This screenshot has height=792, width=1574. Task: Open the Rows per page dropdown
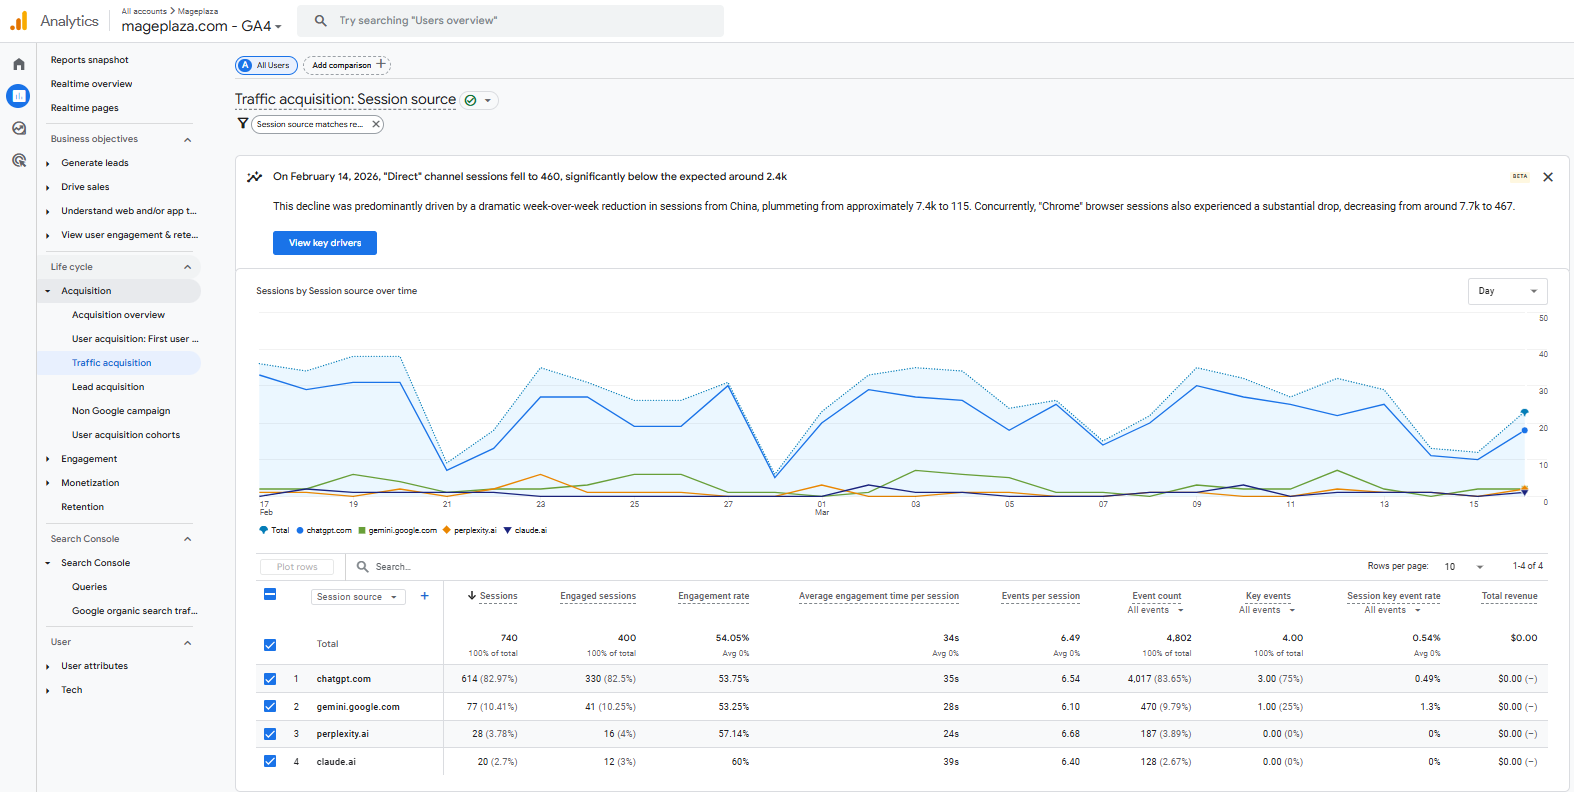coord(1463,567)
